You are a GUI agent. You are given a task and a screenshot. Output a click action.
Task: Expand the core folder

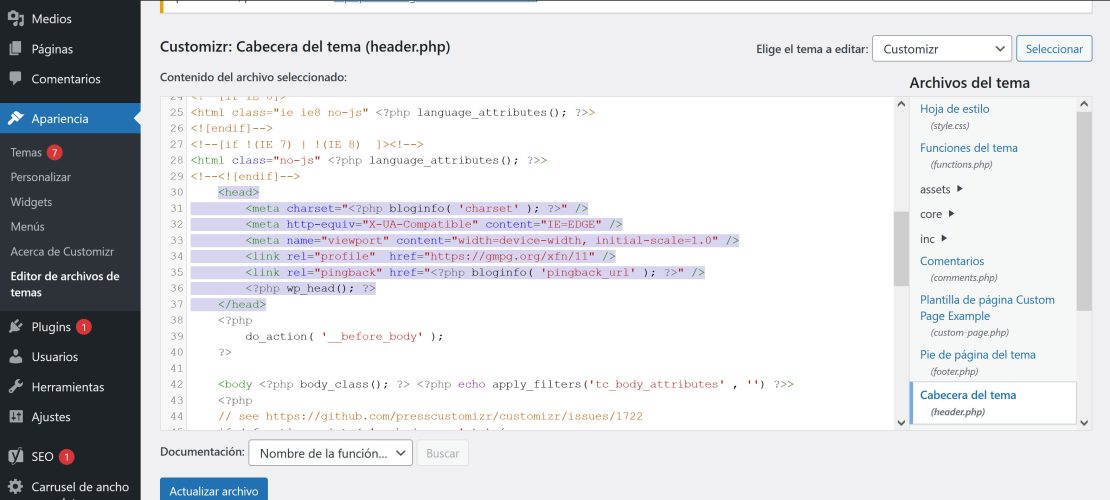(x=937, y=214)
